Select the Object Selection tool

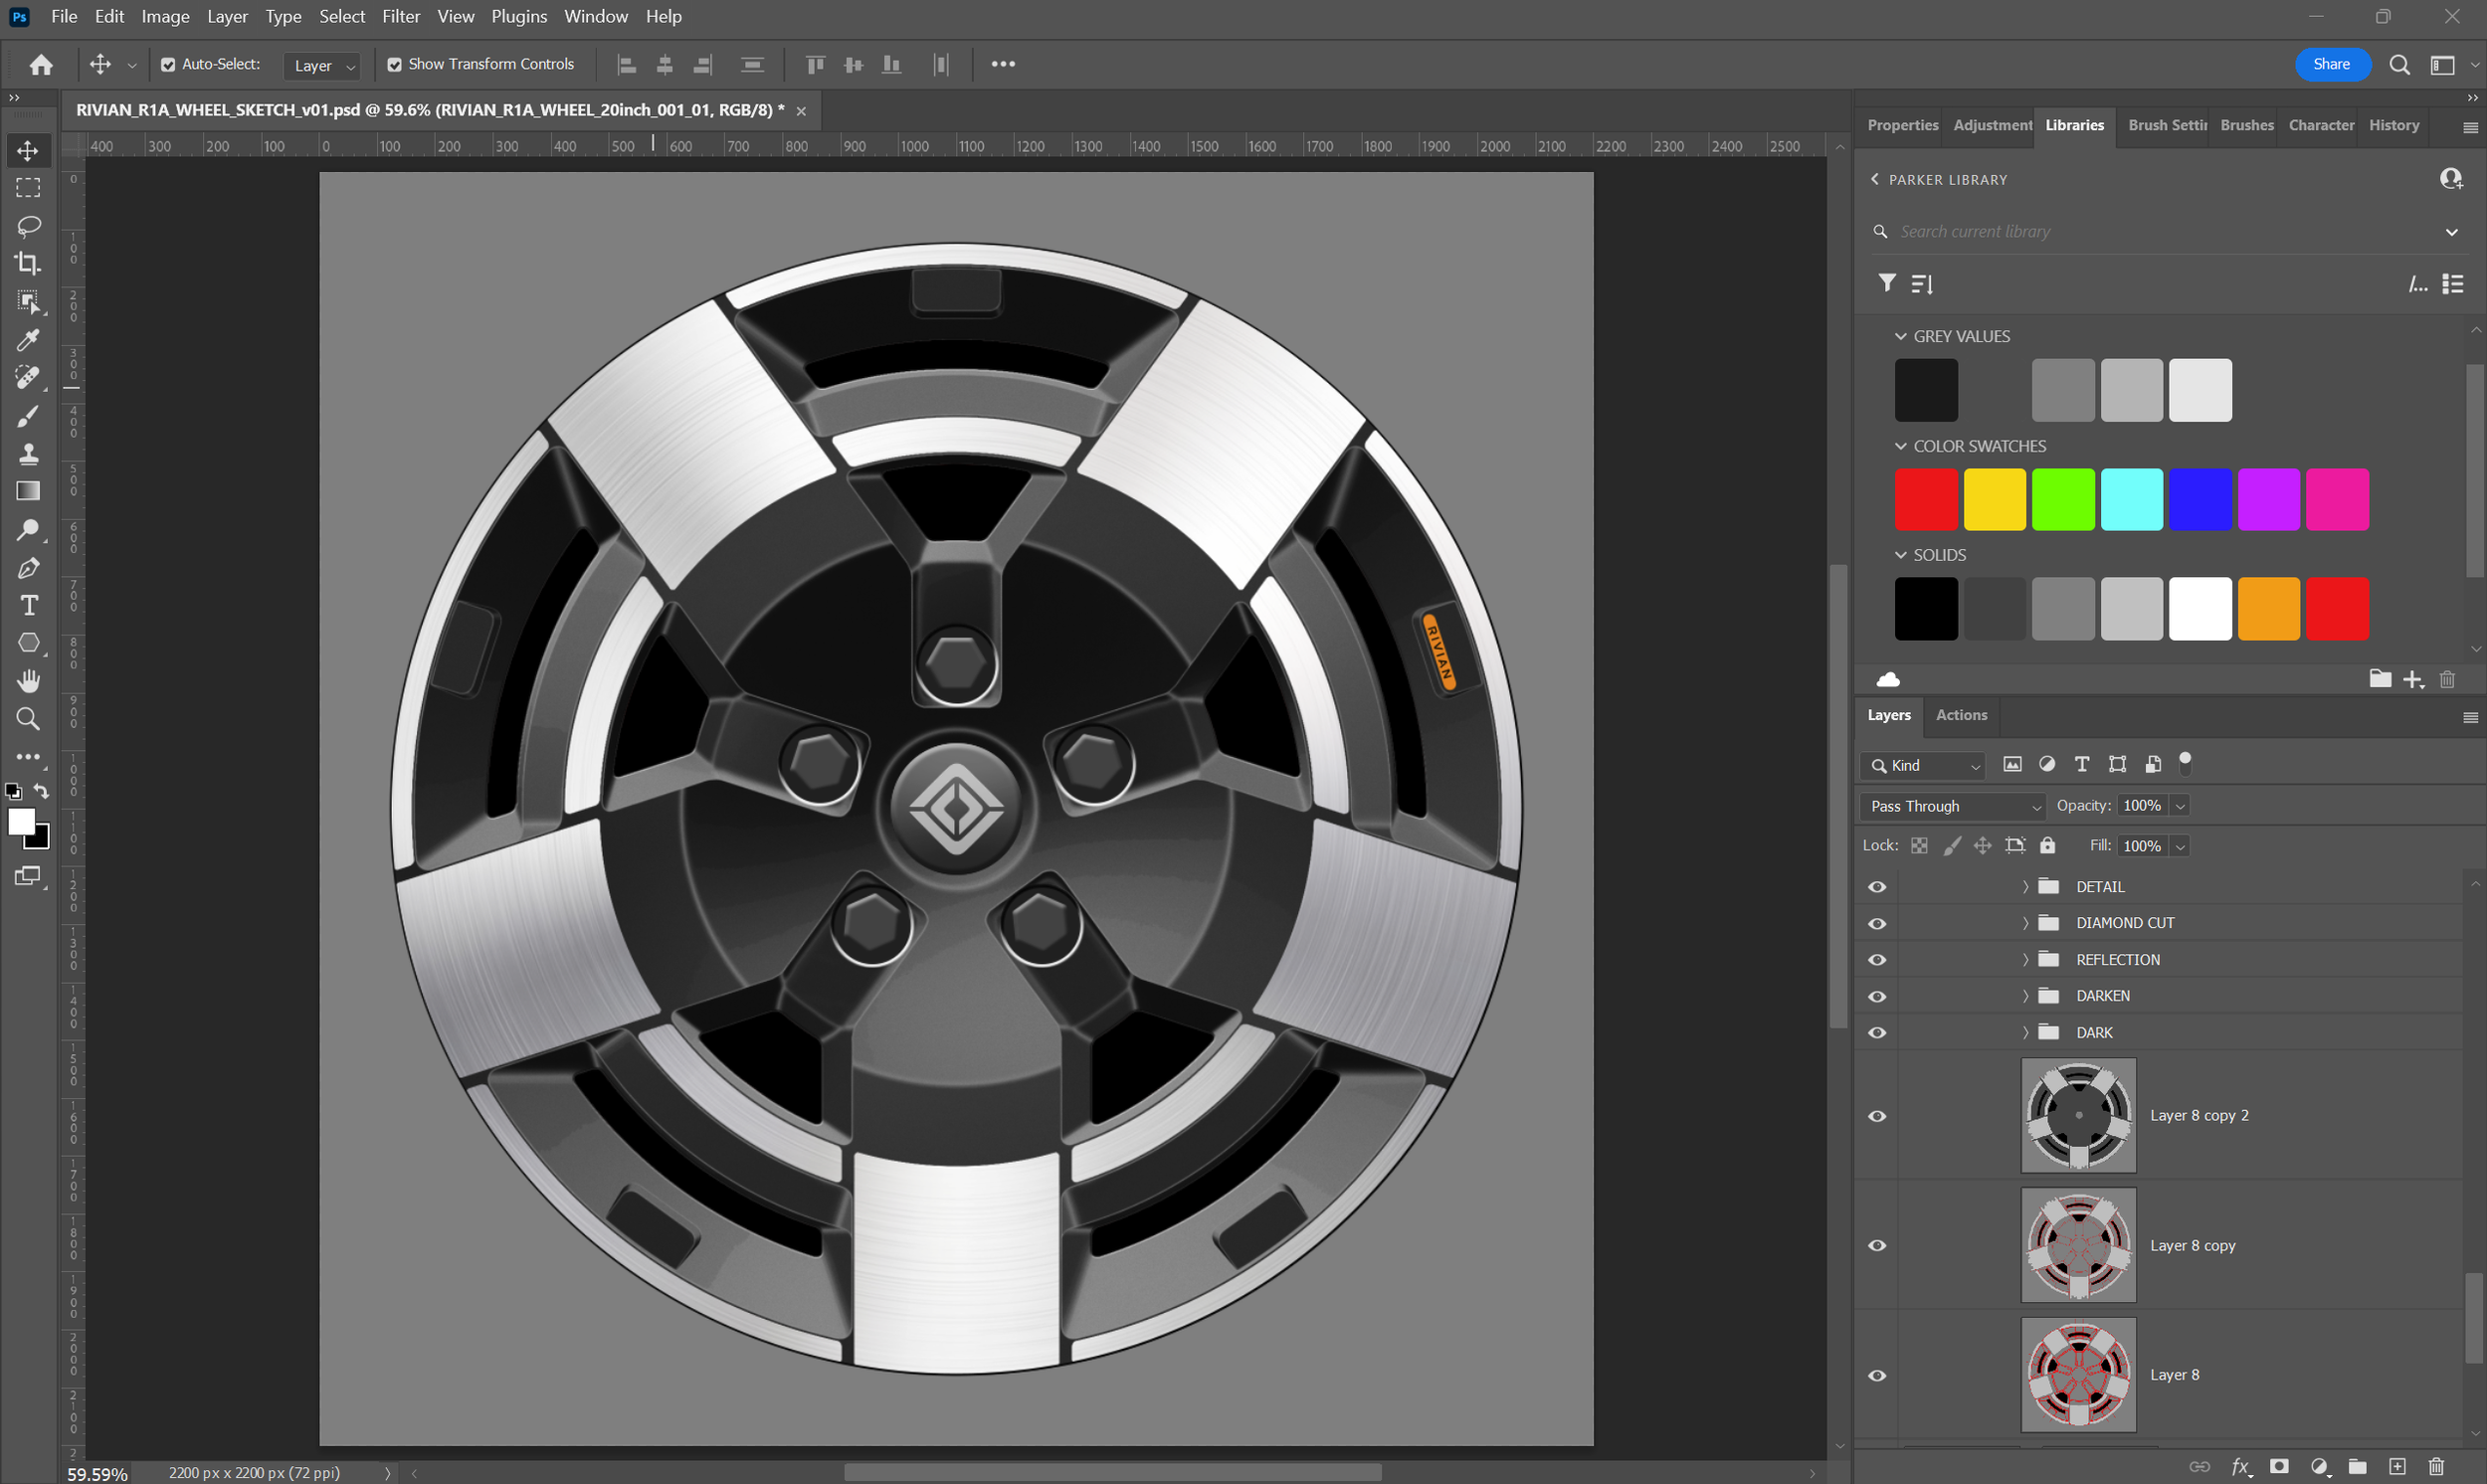pos(28,302)
